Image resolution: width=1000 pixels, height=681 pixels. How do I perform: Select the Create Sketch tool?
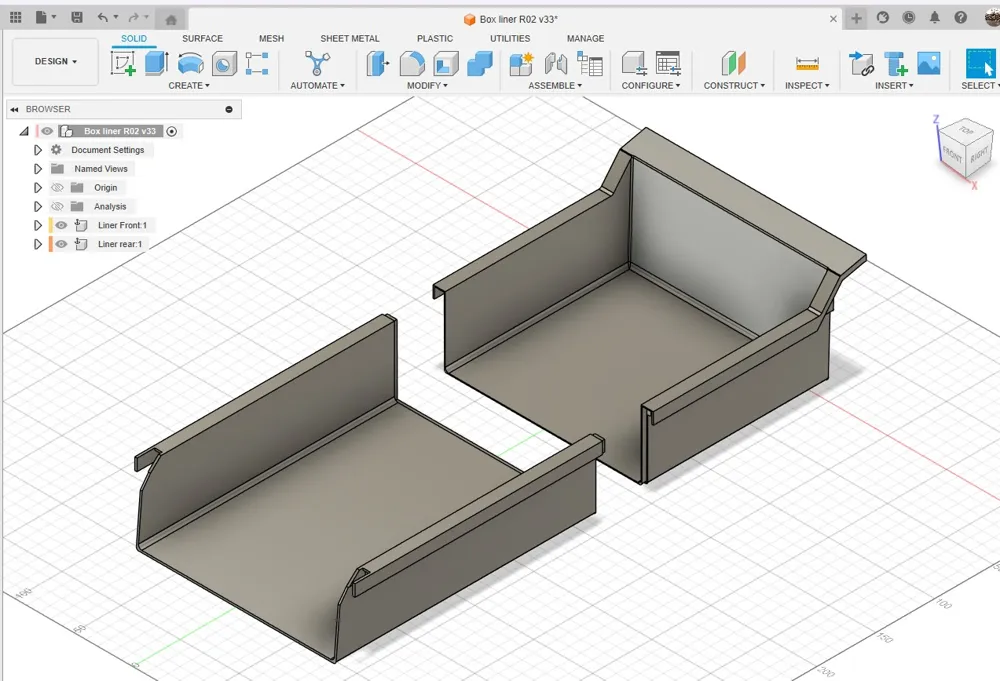[x=123, y=63]
